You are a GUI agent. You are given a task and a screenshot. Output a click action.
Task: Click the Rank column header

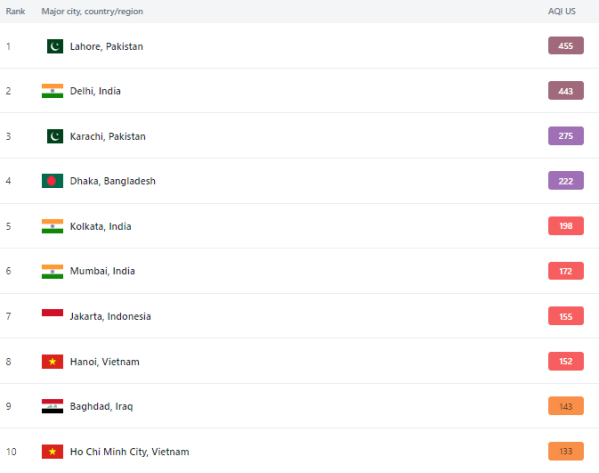tap(15, 11)
